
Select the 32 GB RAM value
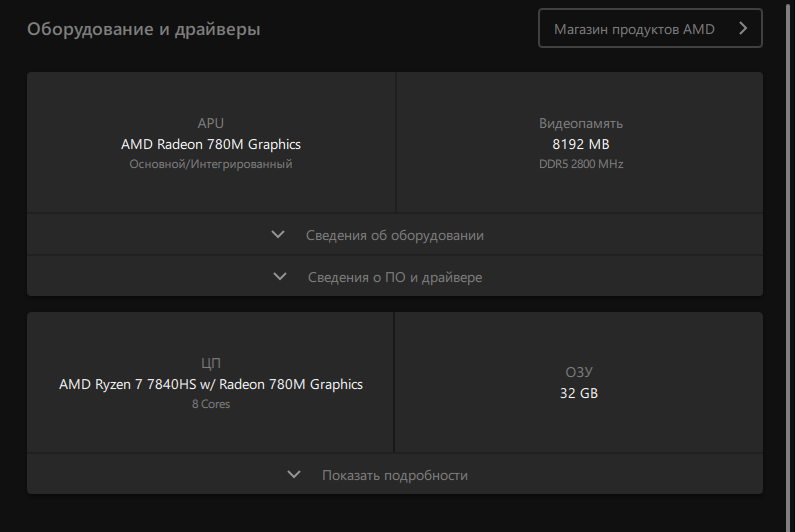point(579,394)
